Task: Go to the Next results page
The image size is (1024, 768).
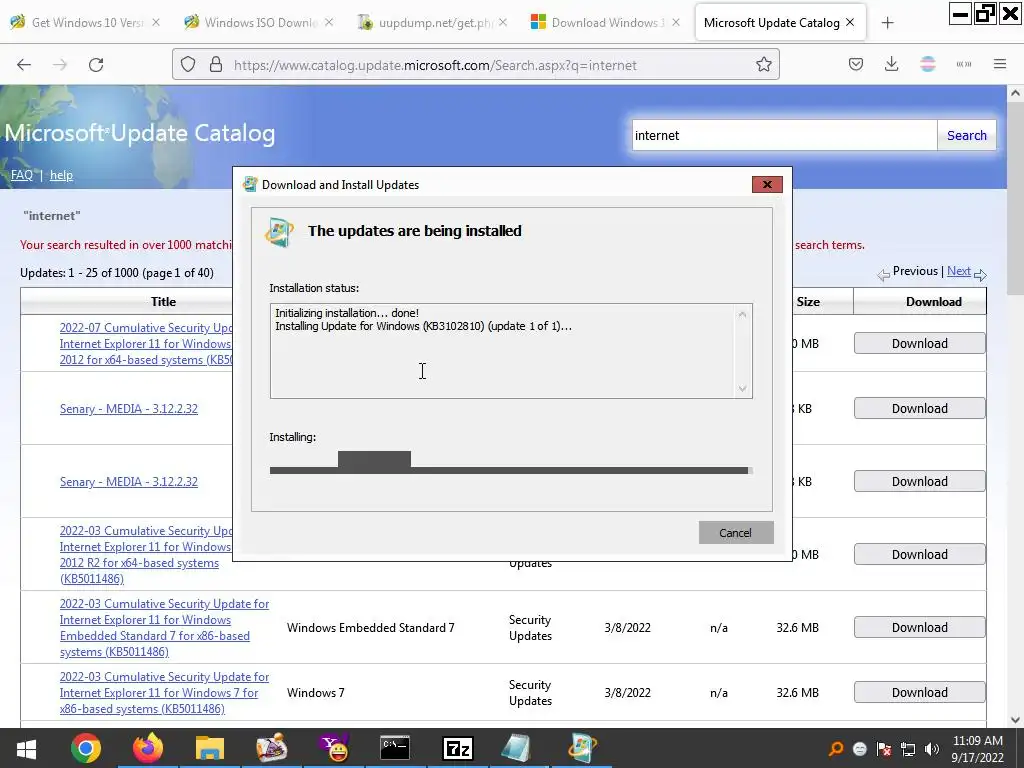Action: click(x=959, y=271)
